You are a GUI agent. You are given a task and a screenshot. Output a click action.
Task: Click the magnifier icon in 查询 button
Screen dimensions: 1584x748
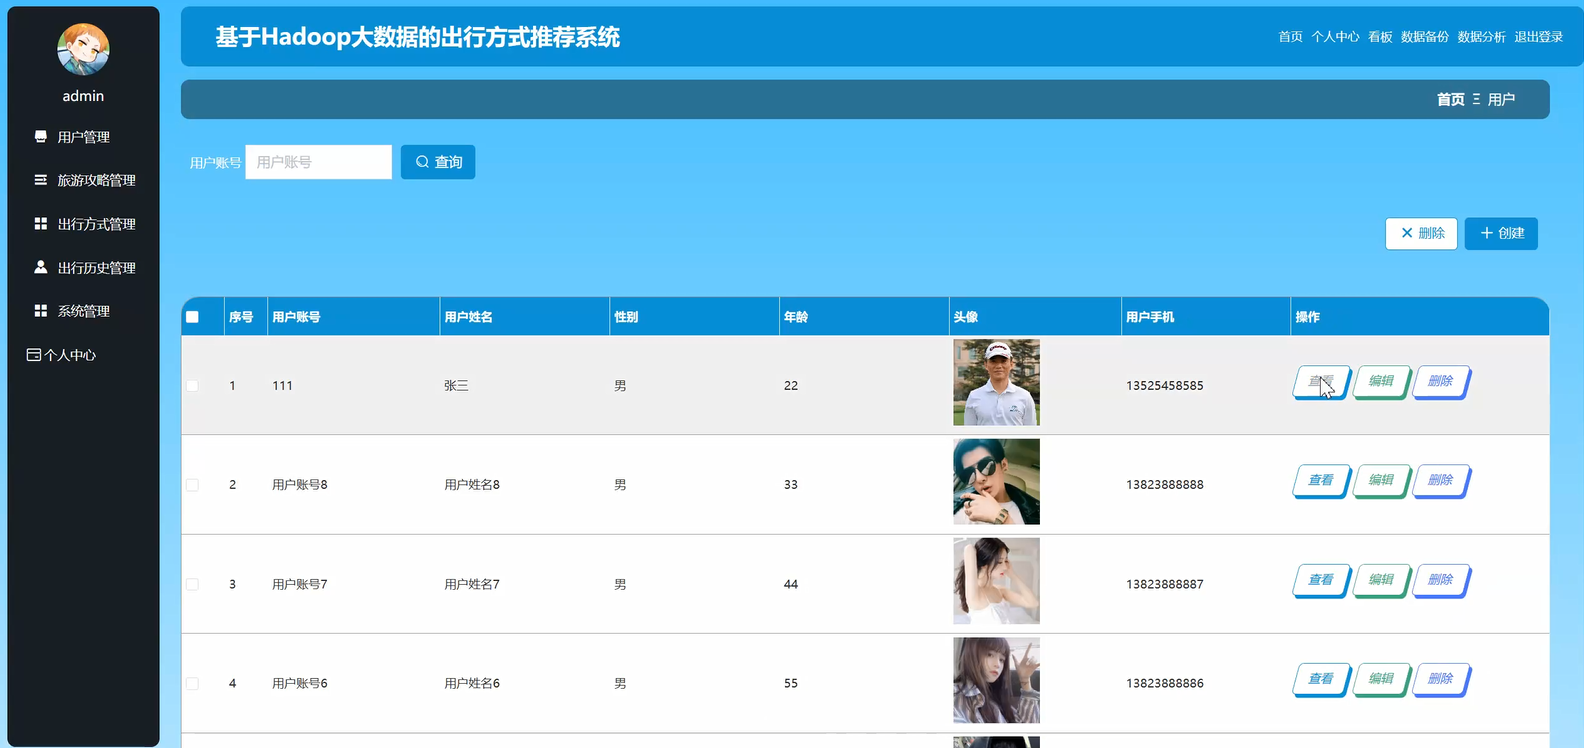tap(422, 162)
